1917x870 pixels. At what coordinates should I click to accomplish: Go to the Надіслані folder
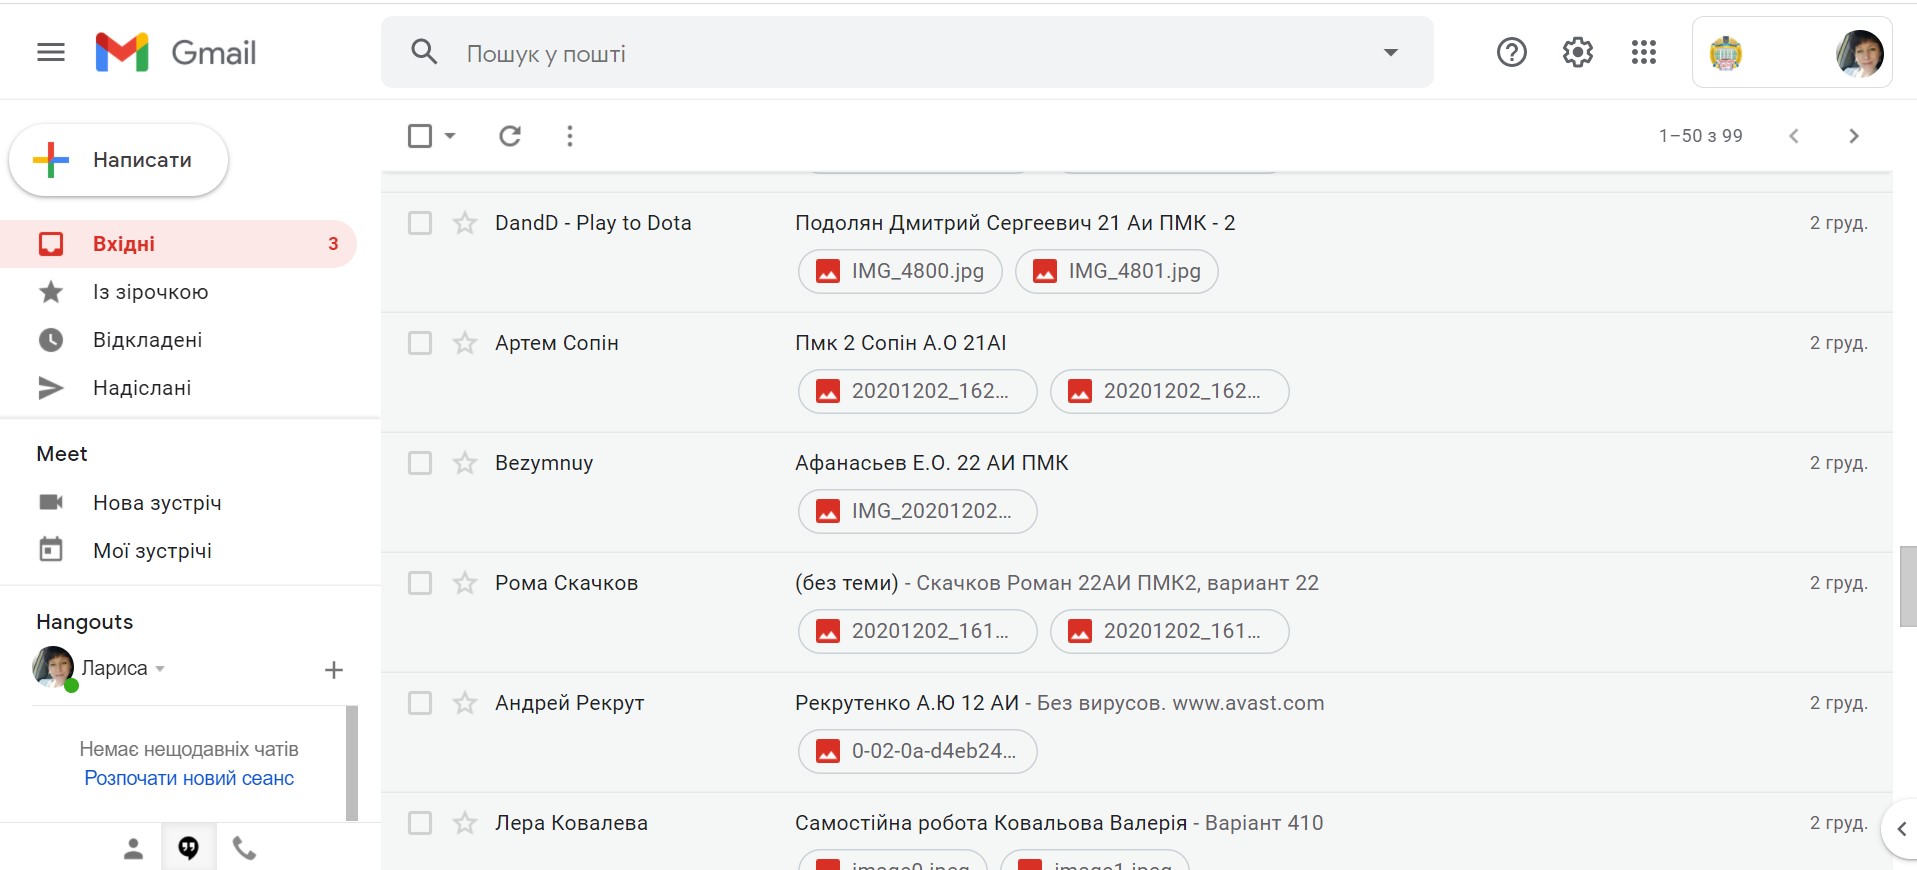(x=142, y=388)
